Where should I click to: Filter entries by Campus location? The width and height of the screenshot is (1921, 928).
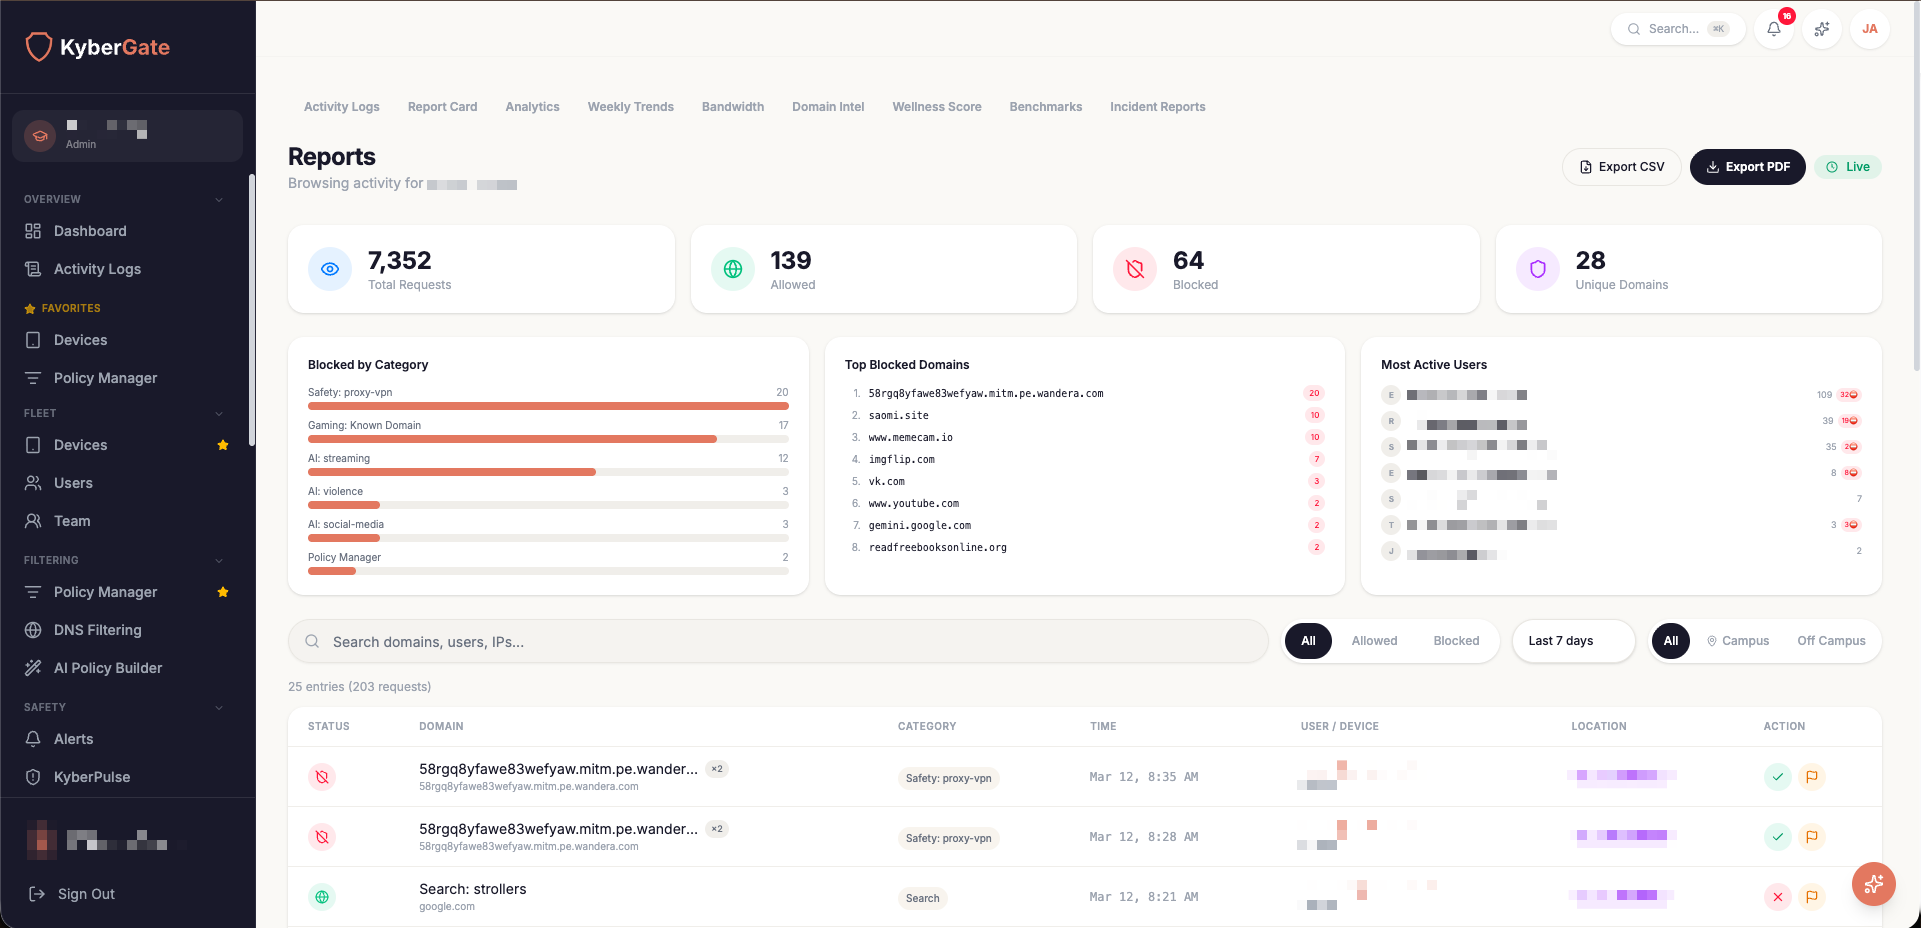[1737, 641]
